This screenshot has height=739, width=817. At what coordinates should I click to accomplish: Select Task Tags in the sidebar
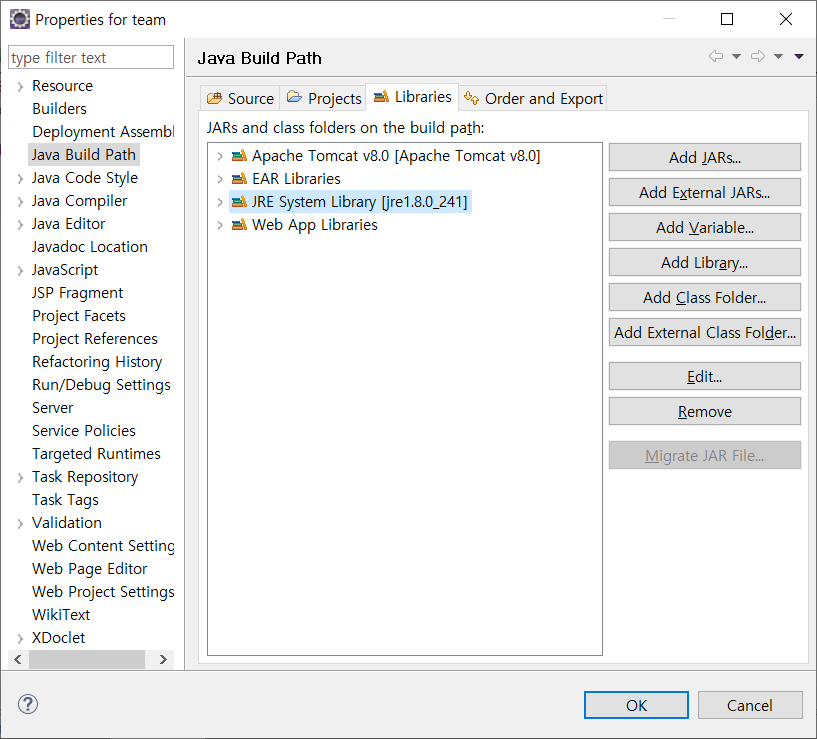[x=65, y=499]
